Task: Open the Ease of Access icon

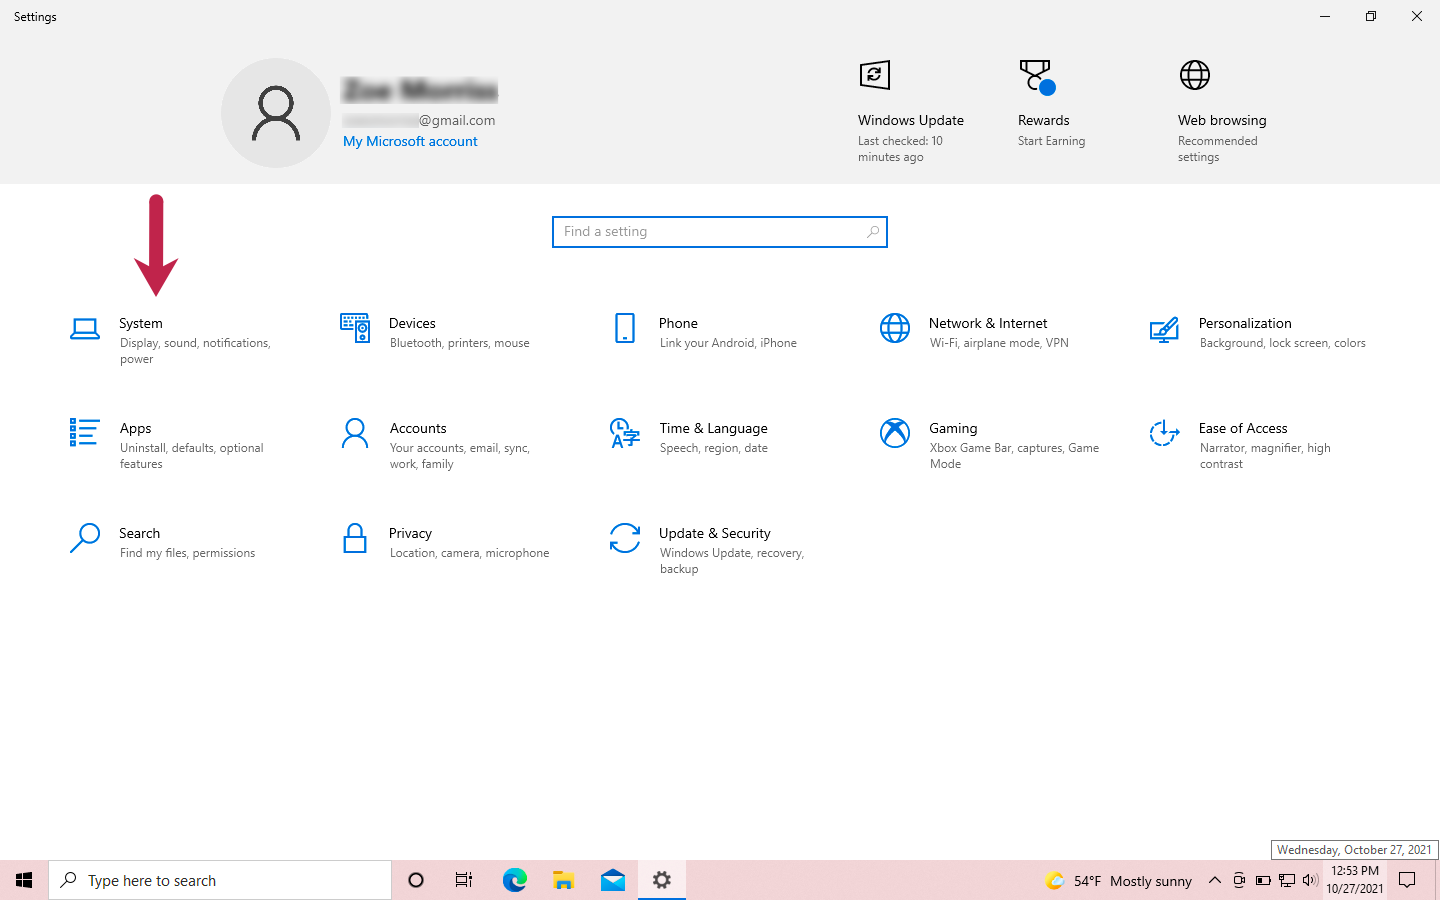Action: [x=1164, y=433]
